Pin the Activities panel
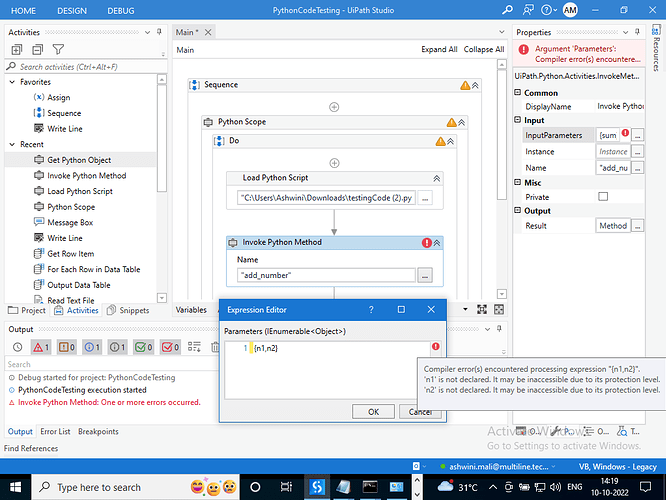666x500 pixels. click(x=159, y=32)
